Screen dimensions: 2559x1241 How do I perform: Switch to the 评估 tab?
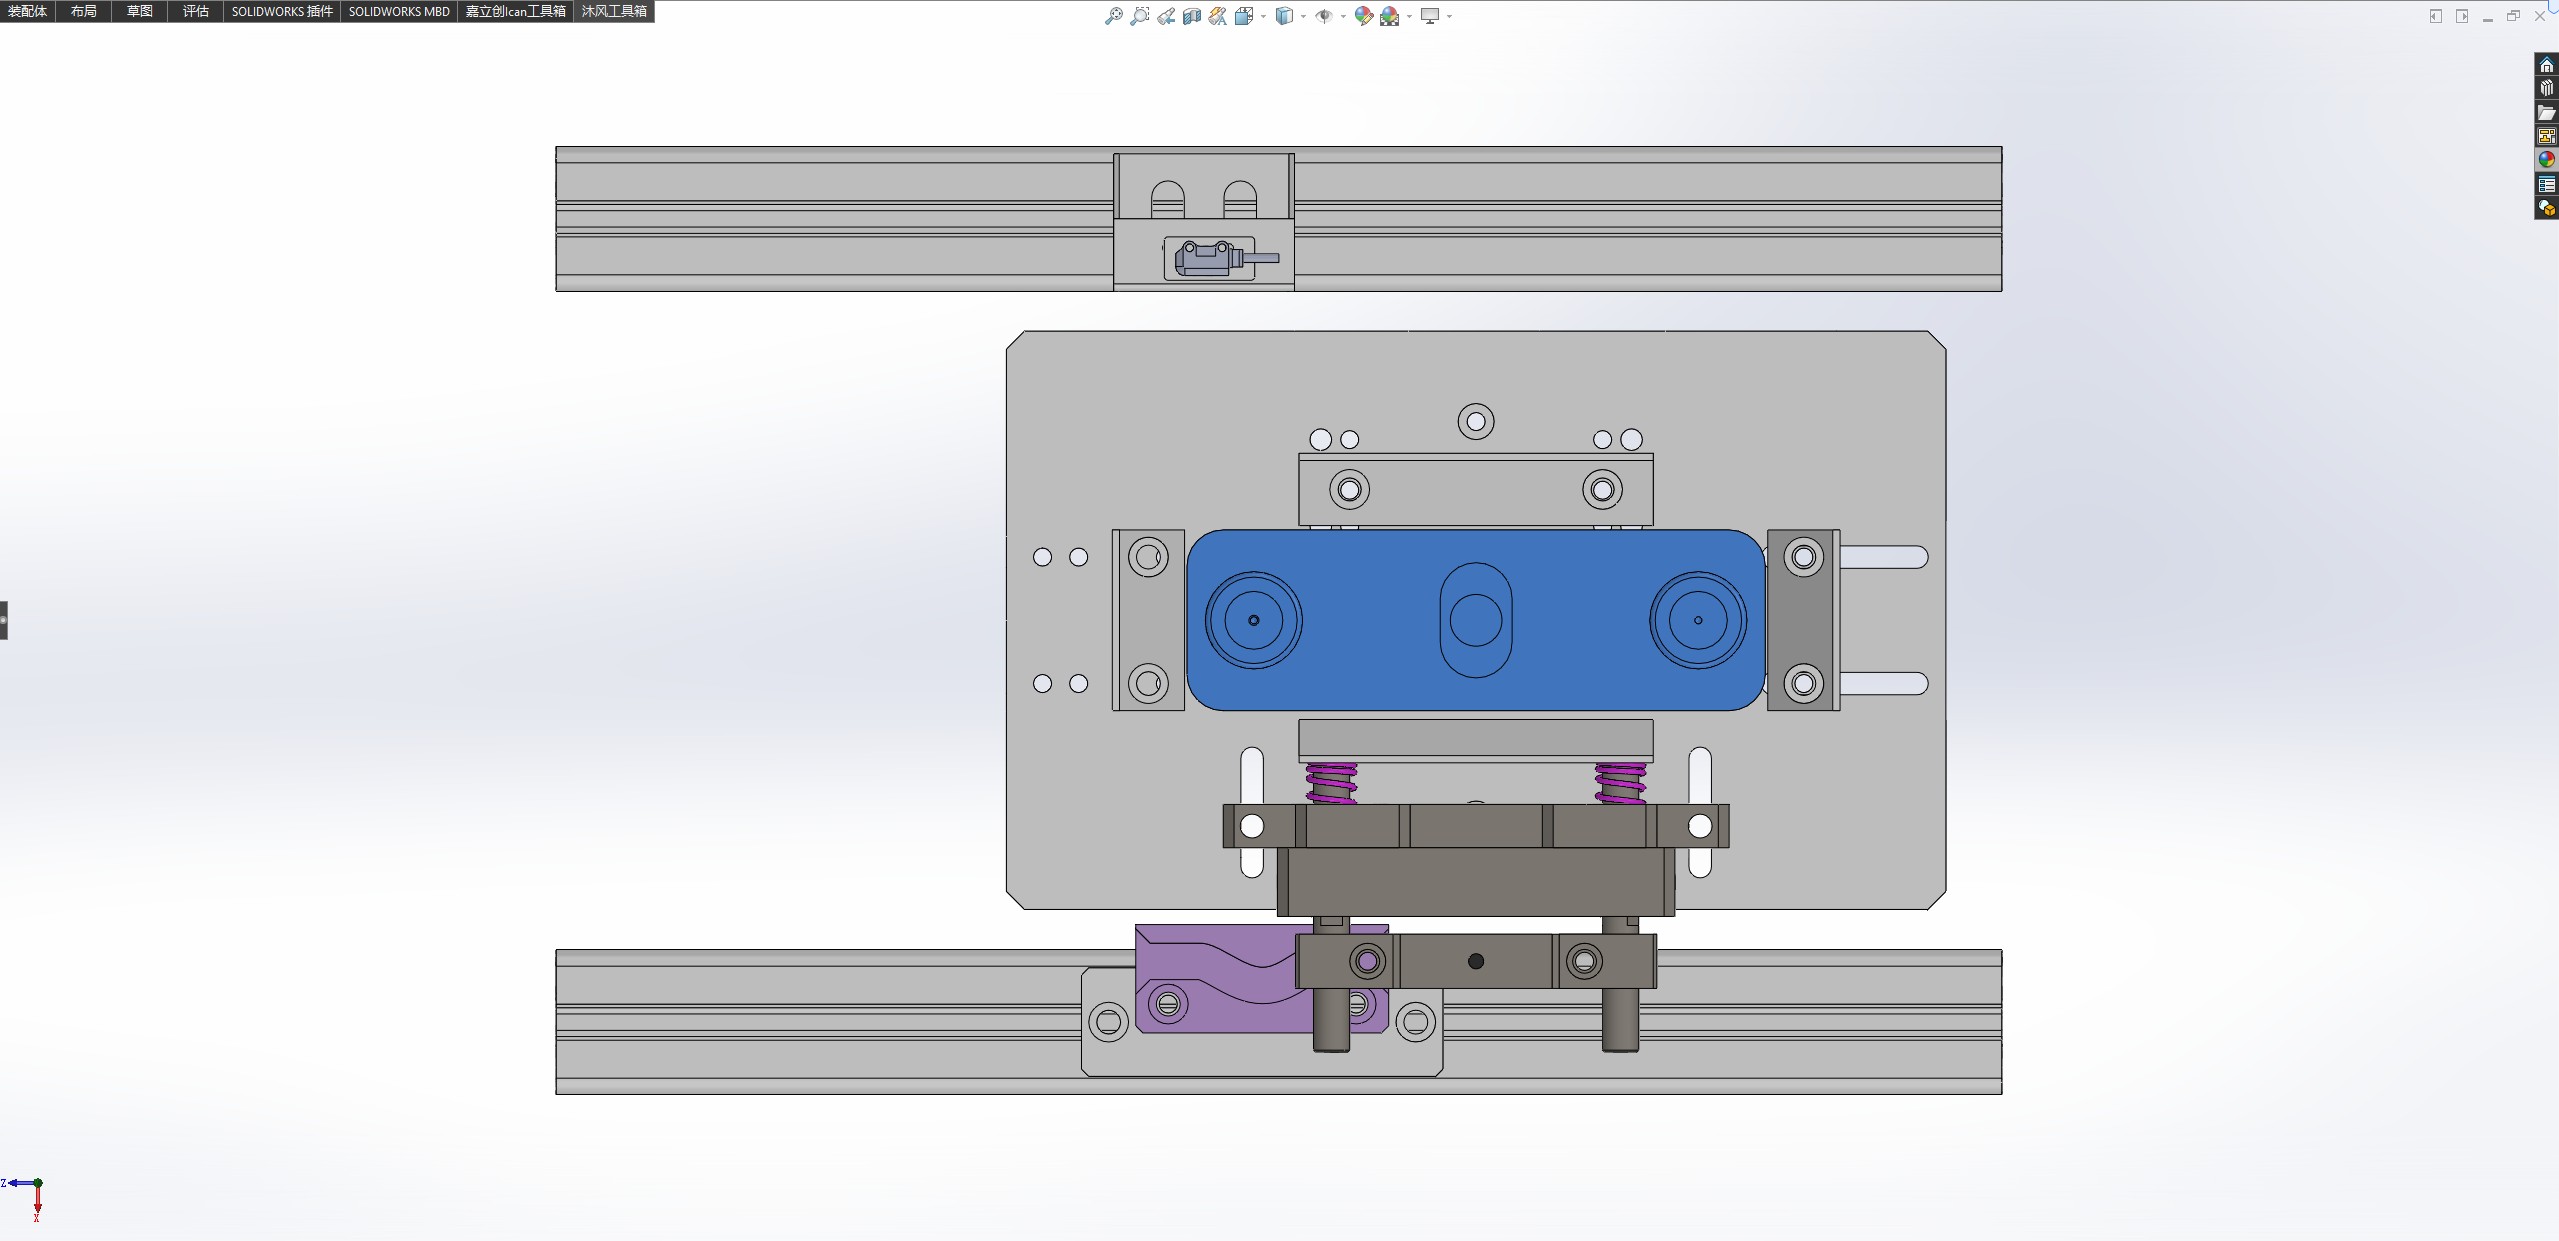click(x=195, y=11)
